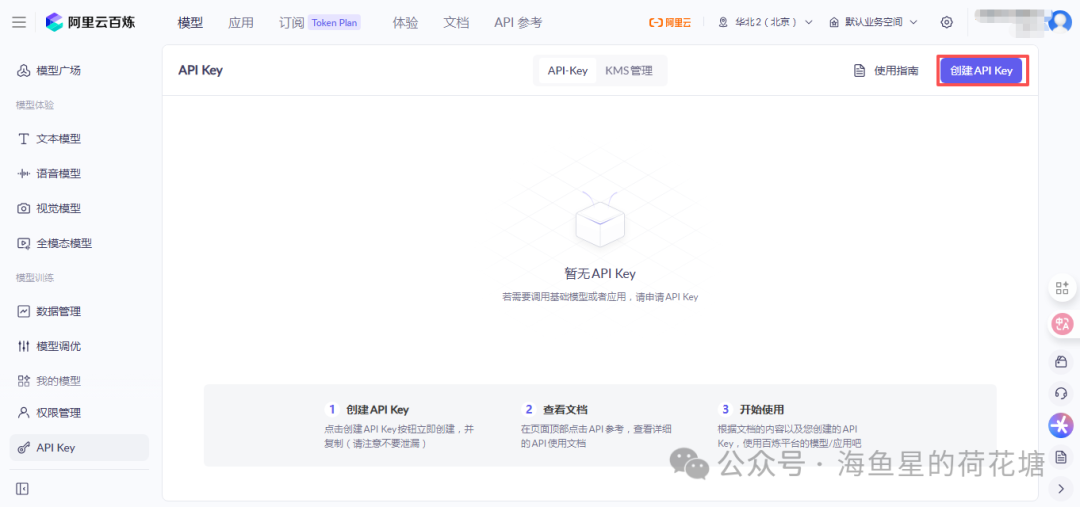Click the 暂无 API Key text
Screen dimensions: 1080x507
600,273
